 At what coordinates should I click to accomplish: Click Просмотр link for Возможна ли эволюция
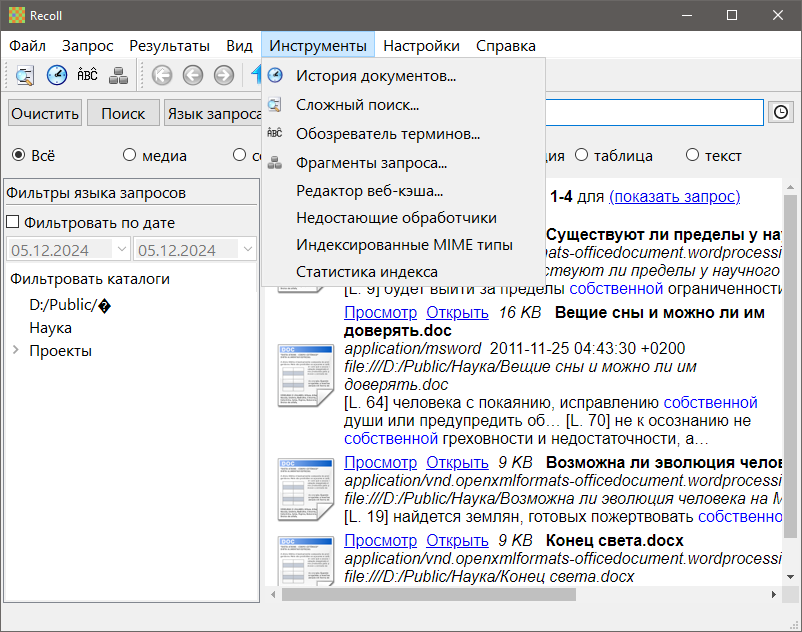380,462
